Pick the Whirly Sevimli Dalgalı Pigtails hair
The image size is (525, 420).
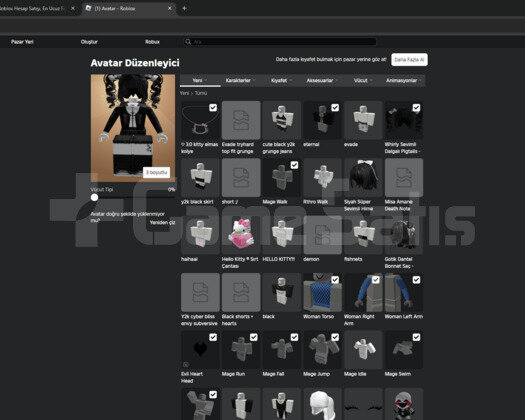(404, 120)
